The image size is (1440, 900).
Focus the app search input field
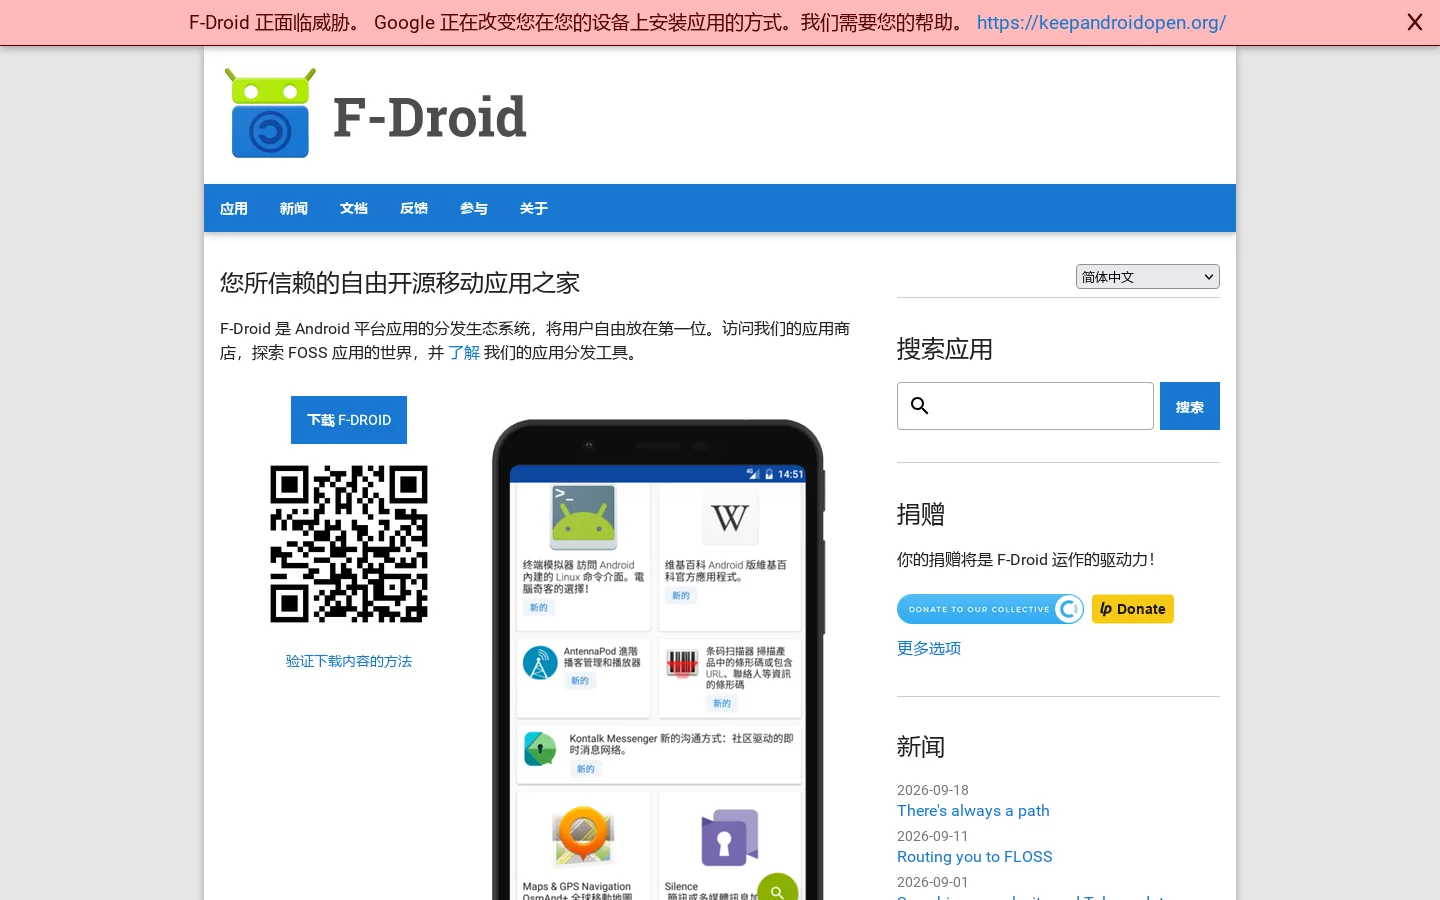1025,406
